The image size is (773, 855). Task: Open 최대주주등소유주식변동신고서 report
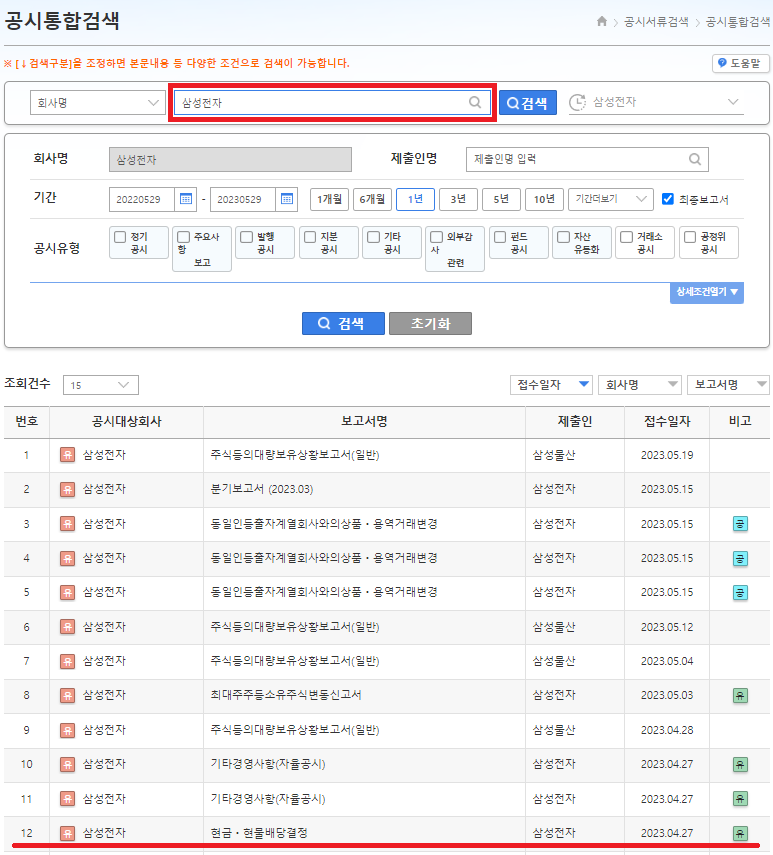click(286, 695)
